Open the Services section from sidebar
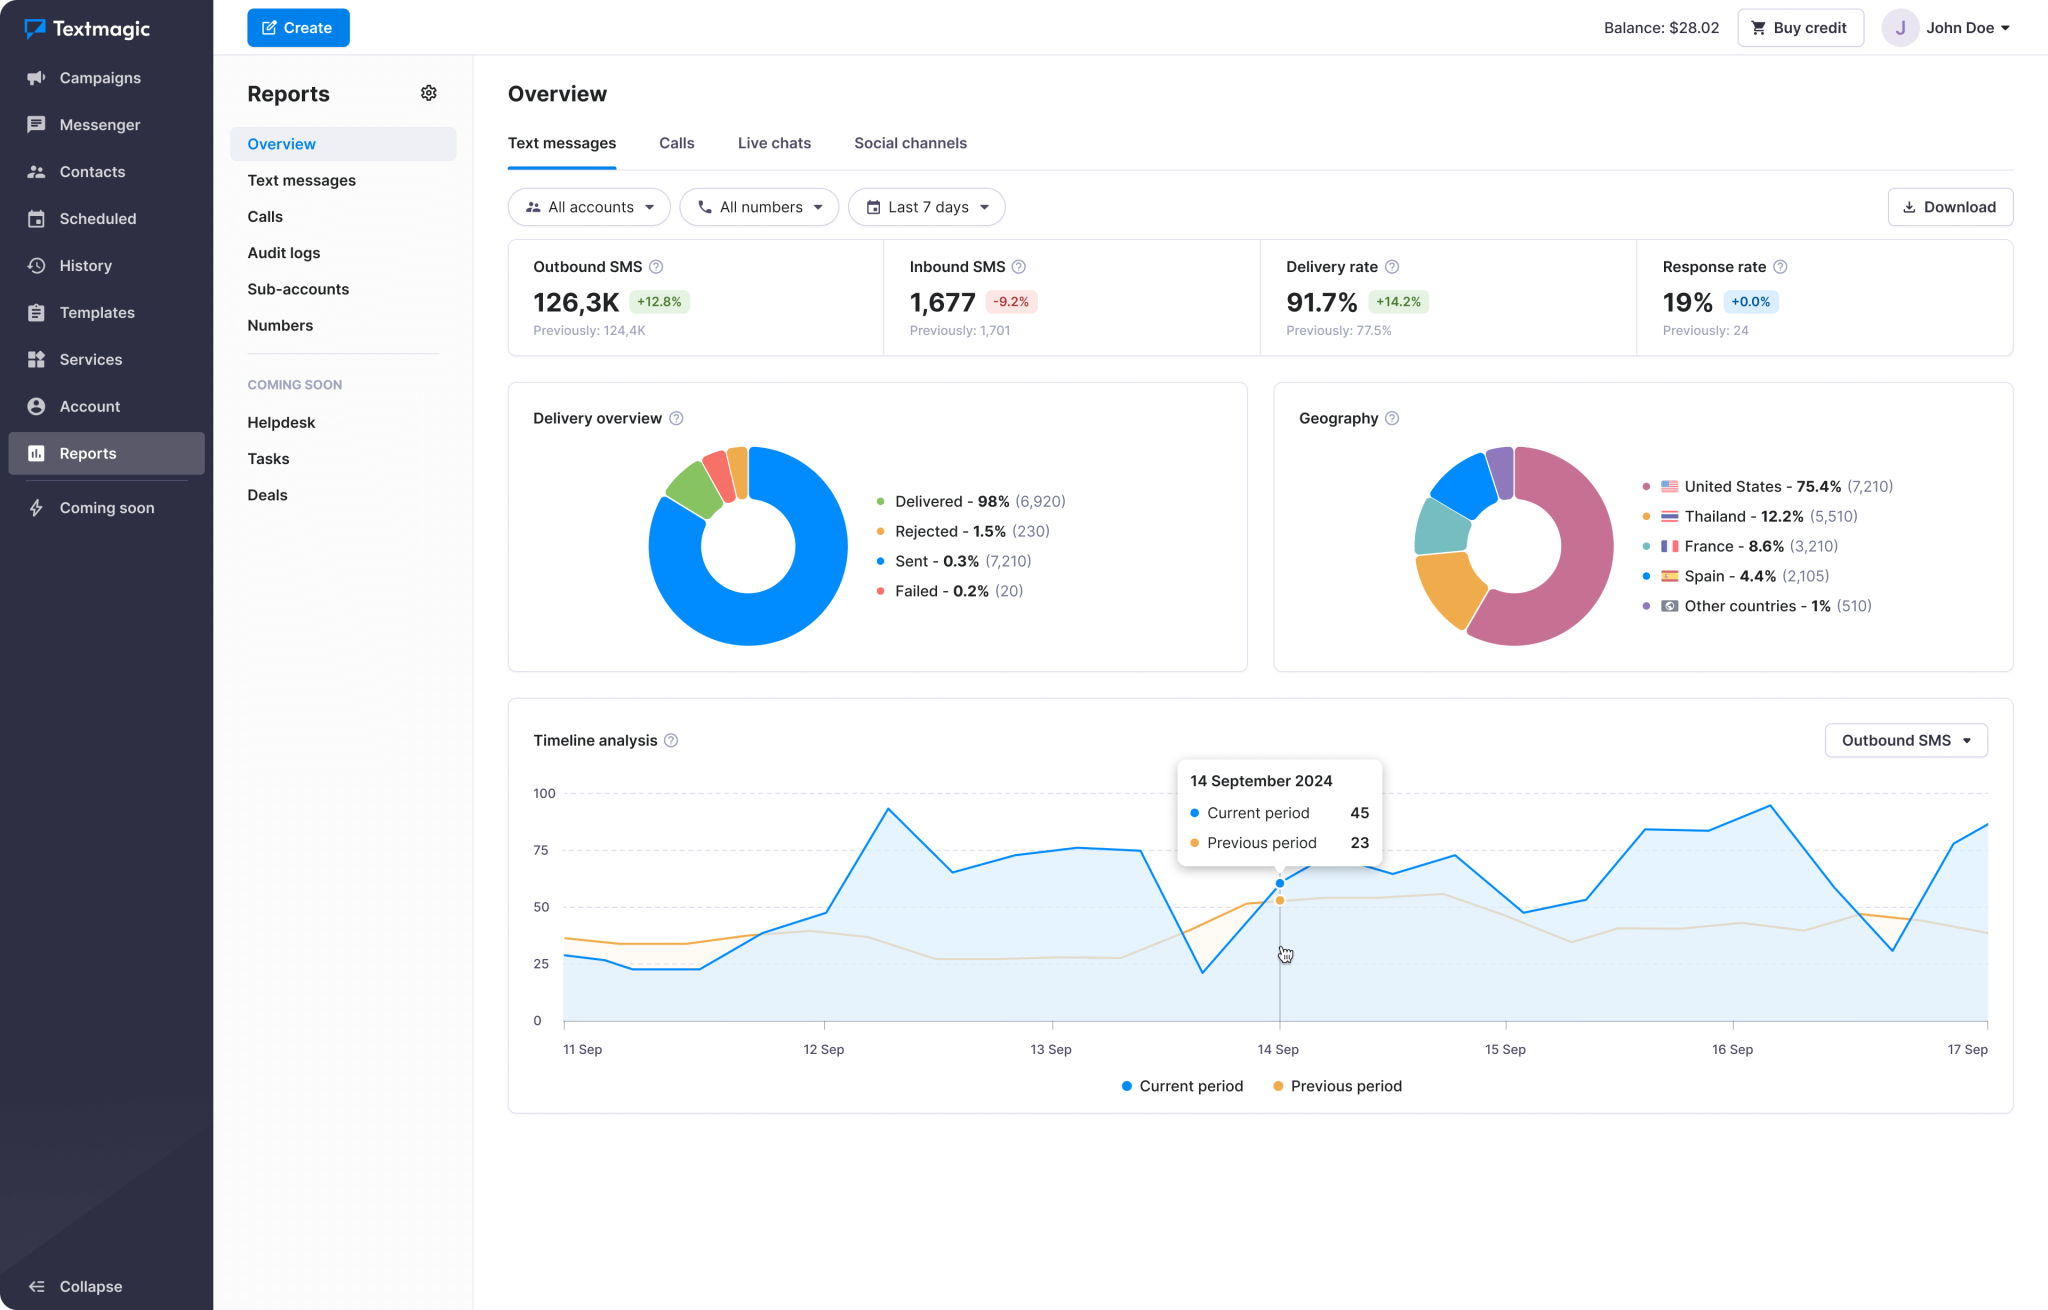Viewport: 2048px width, 1310px height. [x=37, y=359]
